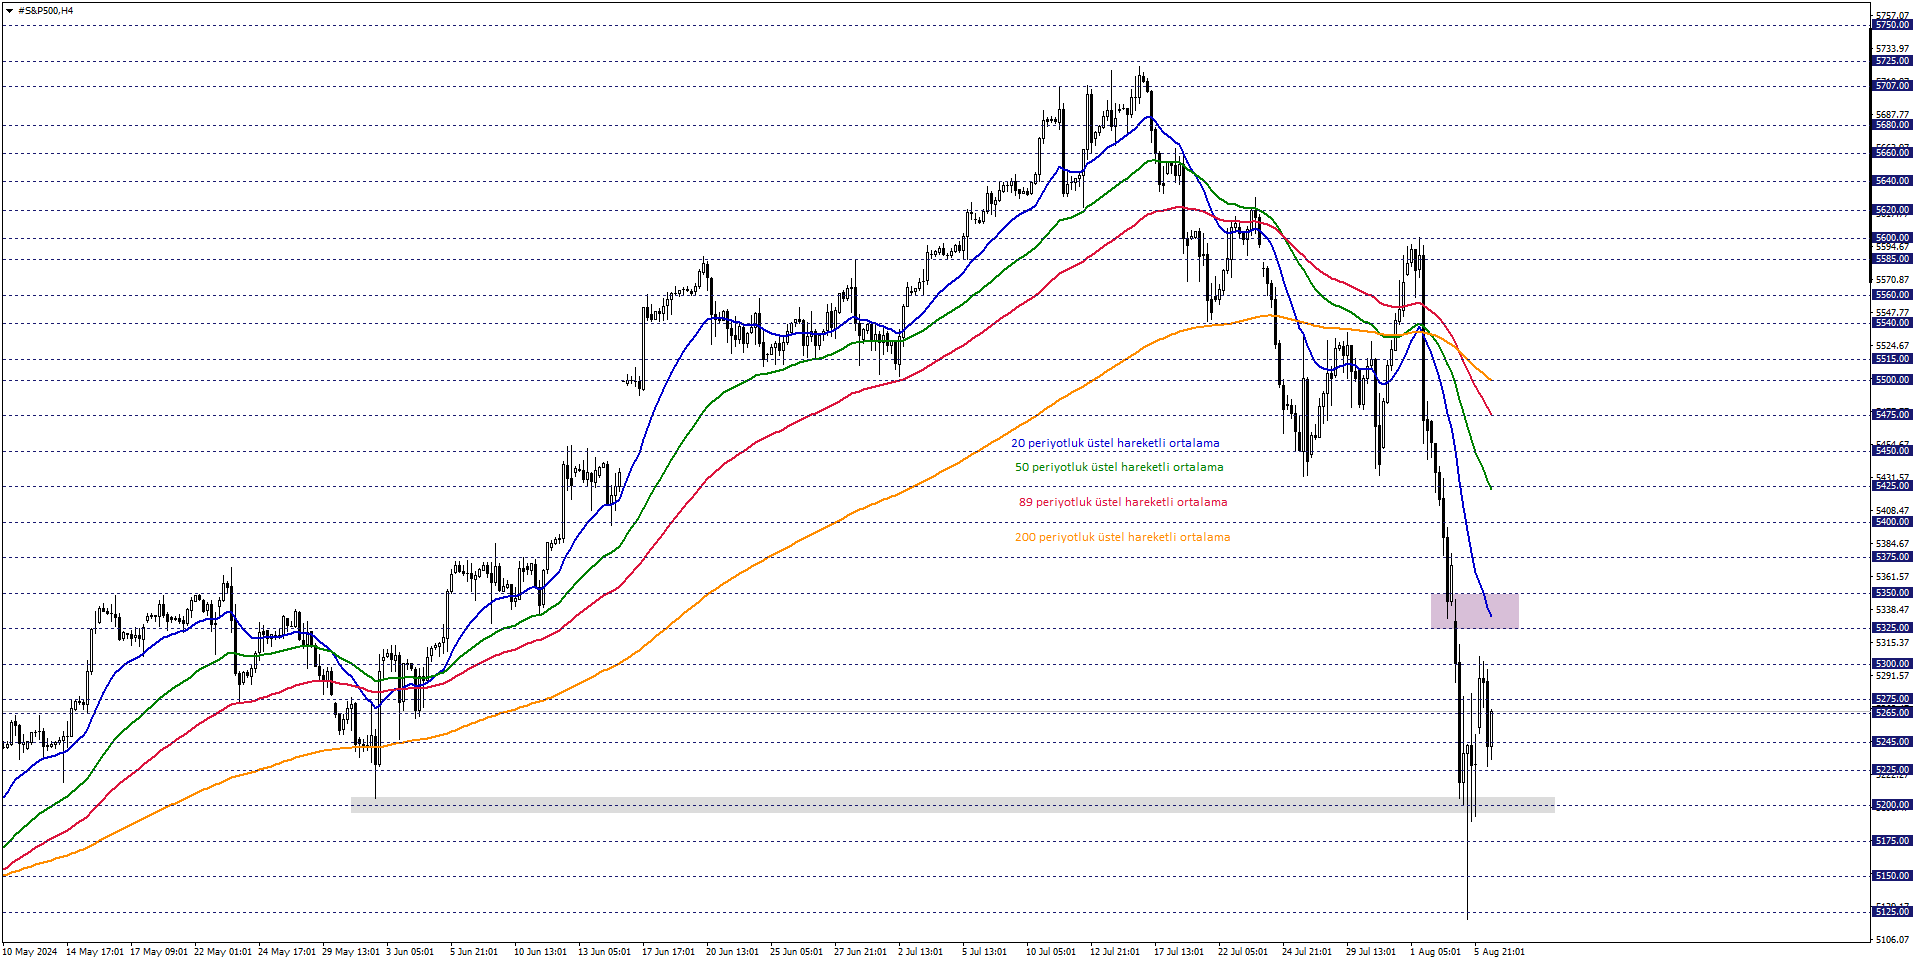Click the 29 May 13:01 time label

tap(351, 952)
